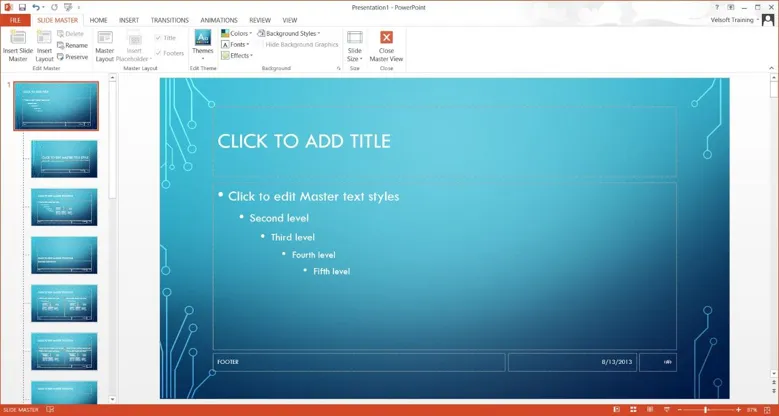Open Customize Quick Access Toolbar arrow

pos(79,7)
